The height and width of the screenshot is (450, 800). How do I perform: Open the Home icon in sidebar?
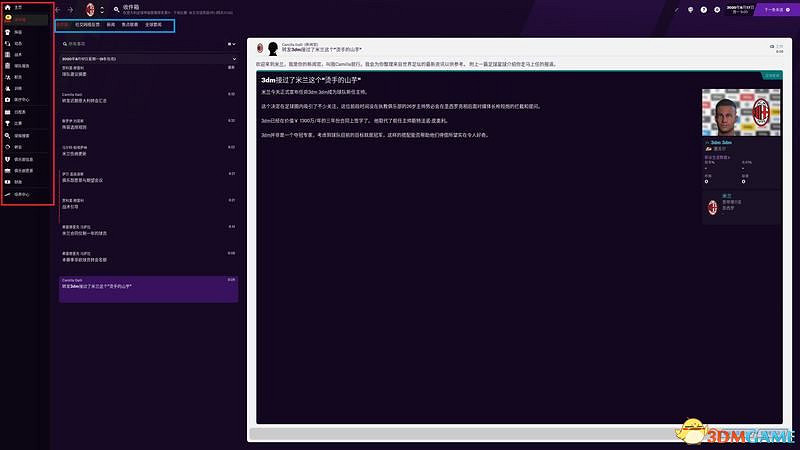[x=7, y=7]
